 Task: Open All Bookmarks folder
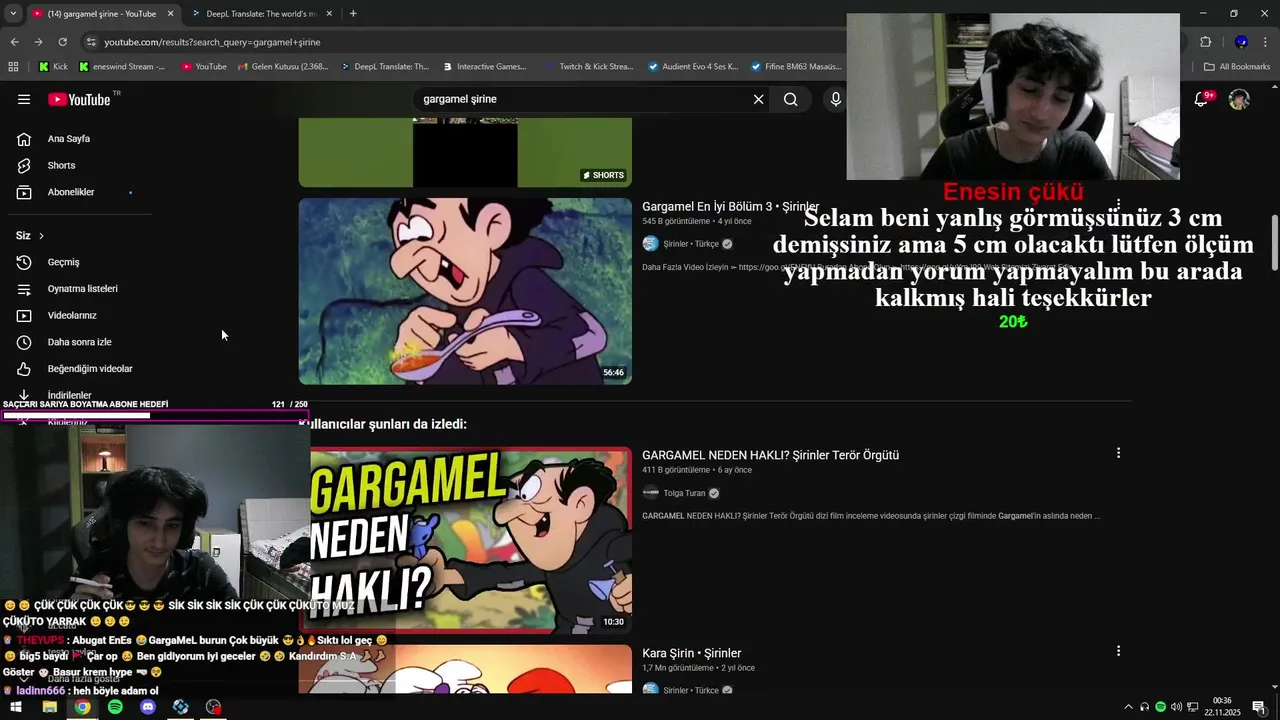click(1237, 67)
